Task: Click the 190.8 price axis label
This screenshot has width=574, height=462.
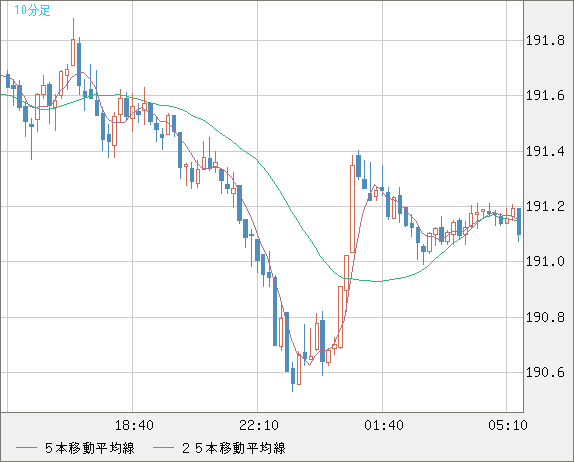Action: 545,317
